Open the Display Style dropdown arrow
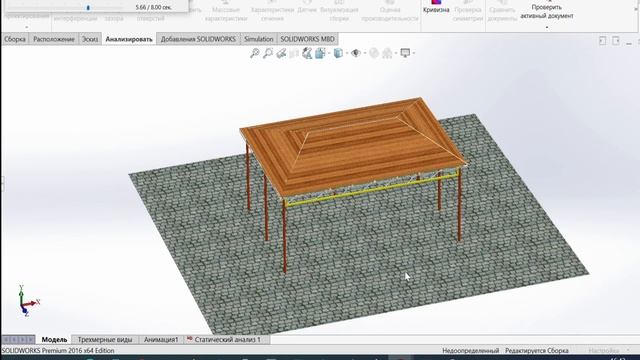 click(x=347, y=53)
